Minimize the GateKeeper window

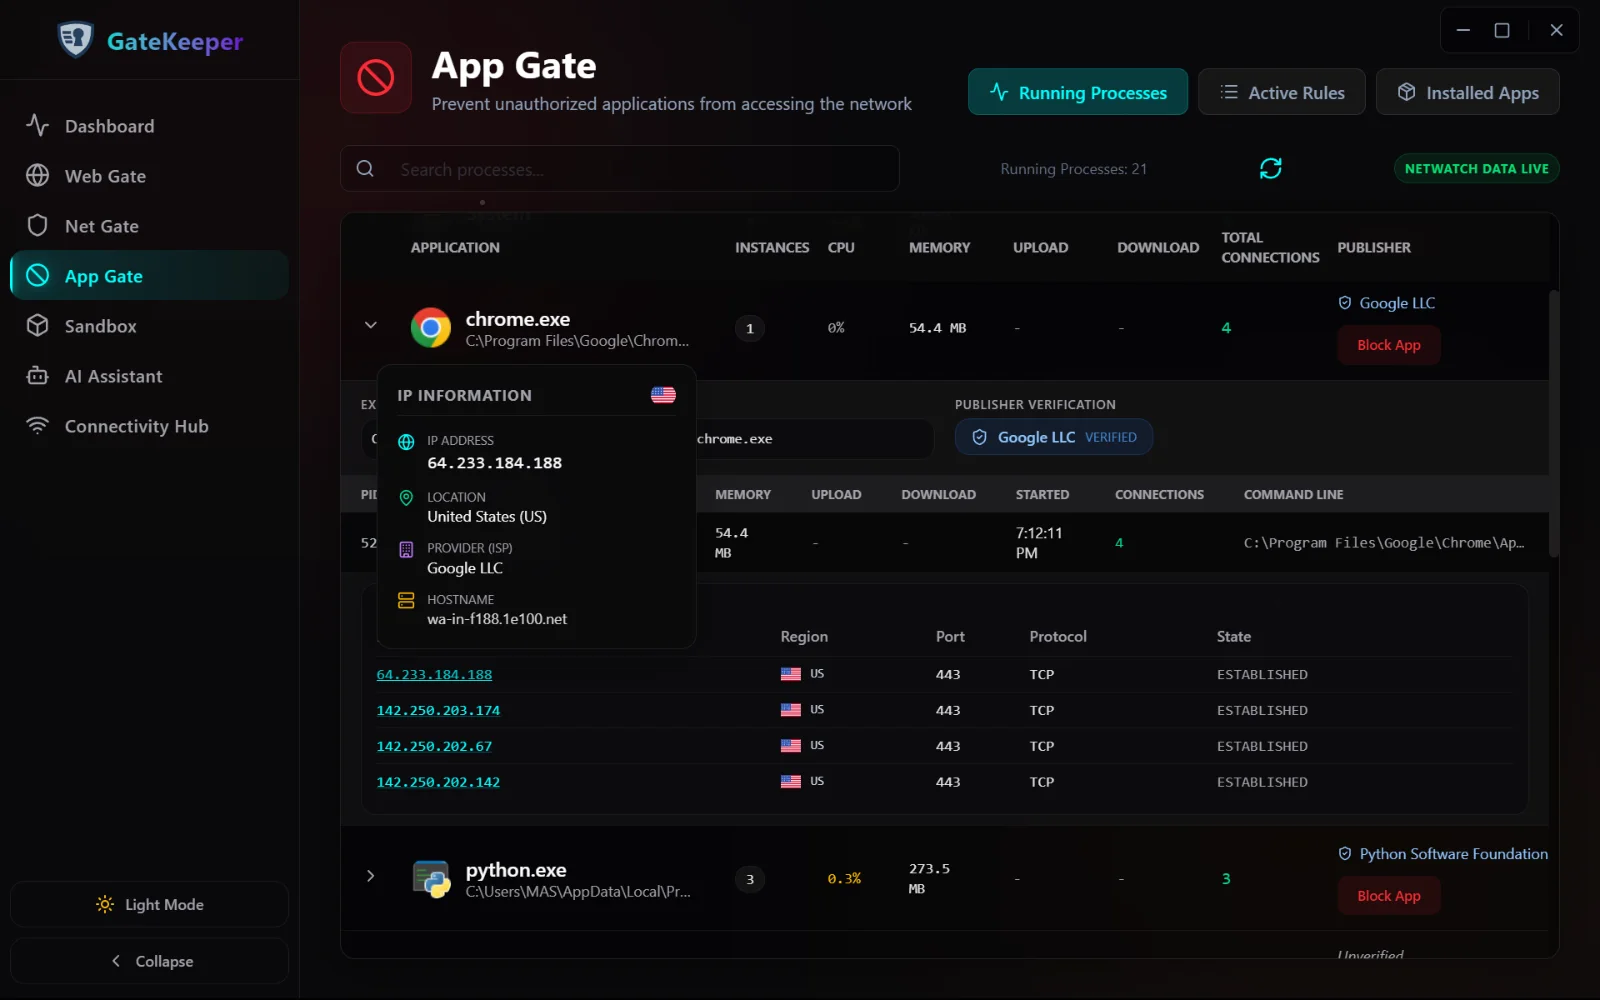point(1463,30)
